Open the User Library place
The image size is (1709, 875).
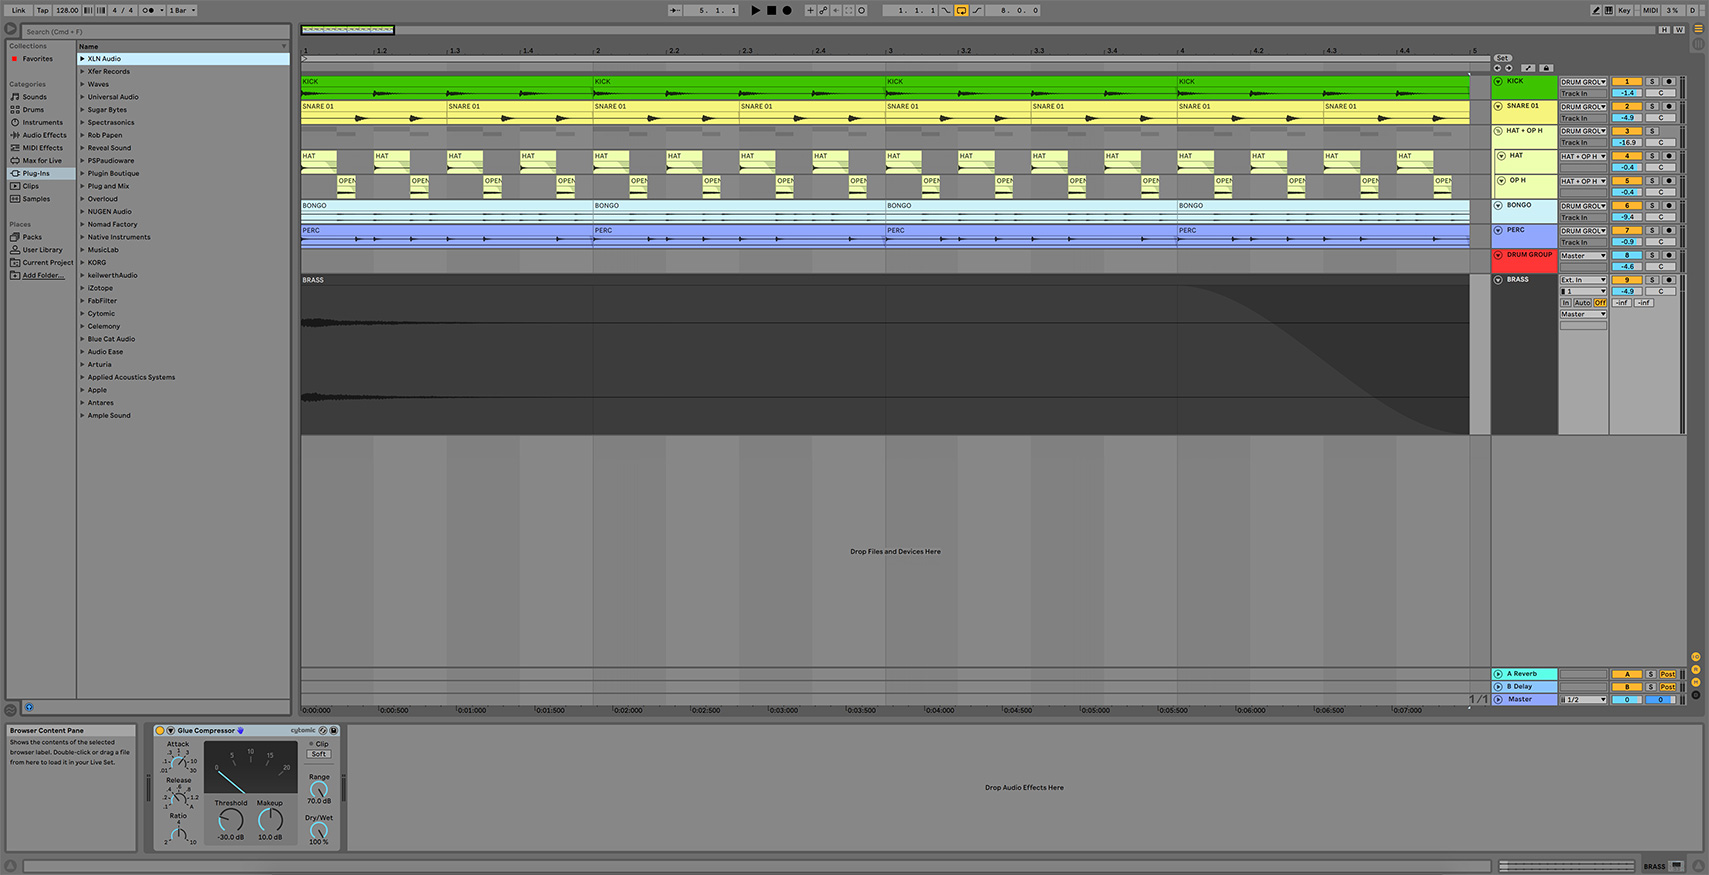coord(42,250)
